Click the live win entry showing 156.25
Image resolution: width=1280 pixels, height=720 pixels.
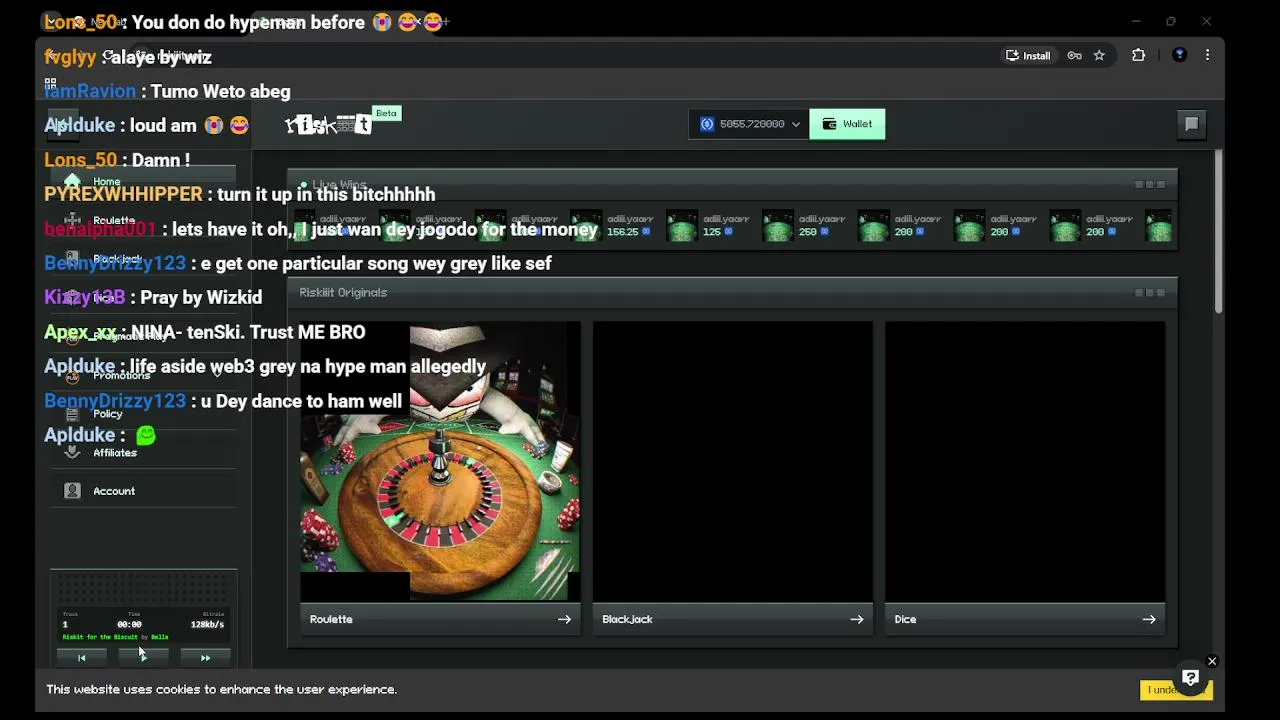610,226
